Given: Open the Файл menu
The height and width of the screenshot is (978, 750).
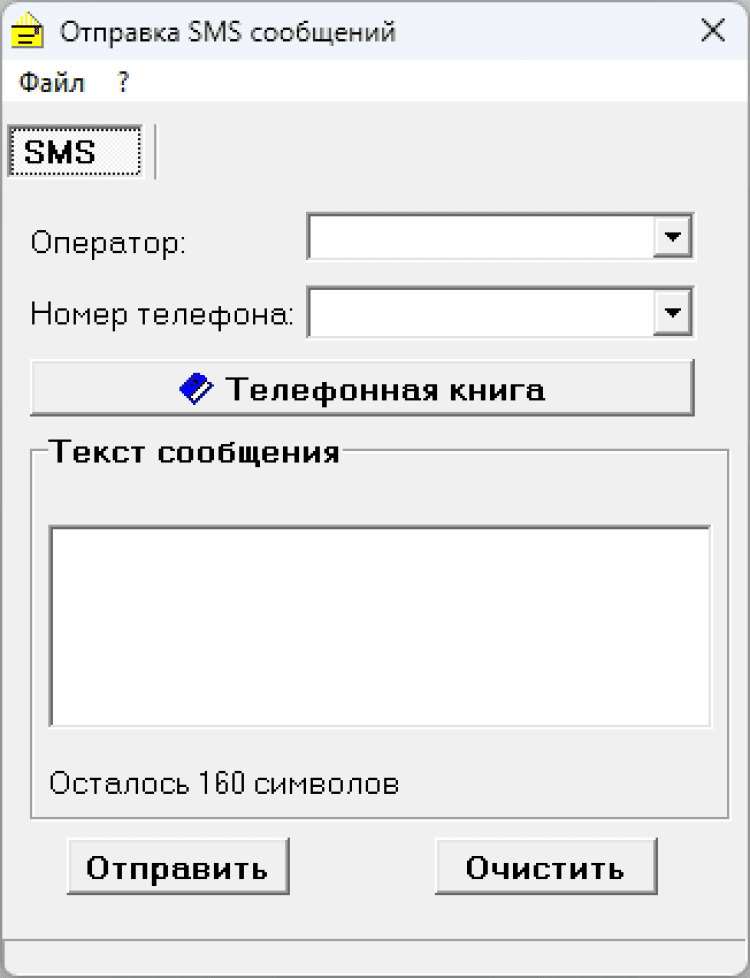Looking at the screenshot, I should tap(51, 83).
